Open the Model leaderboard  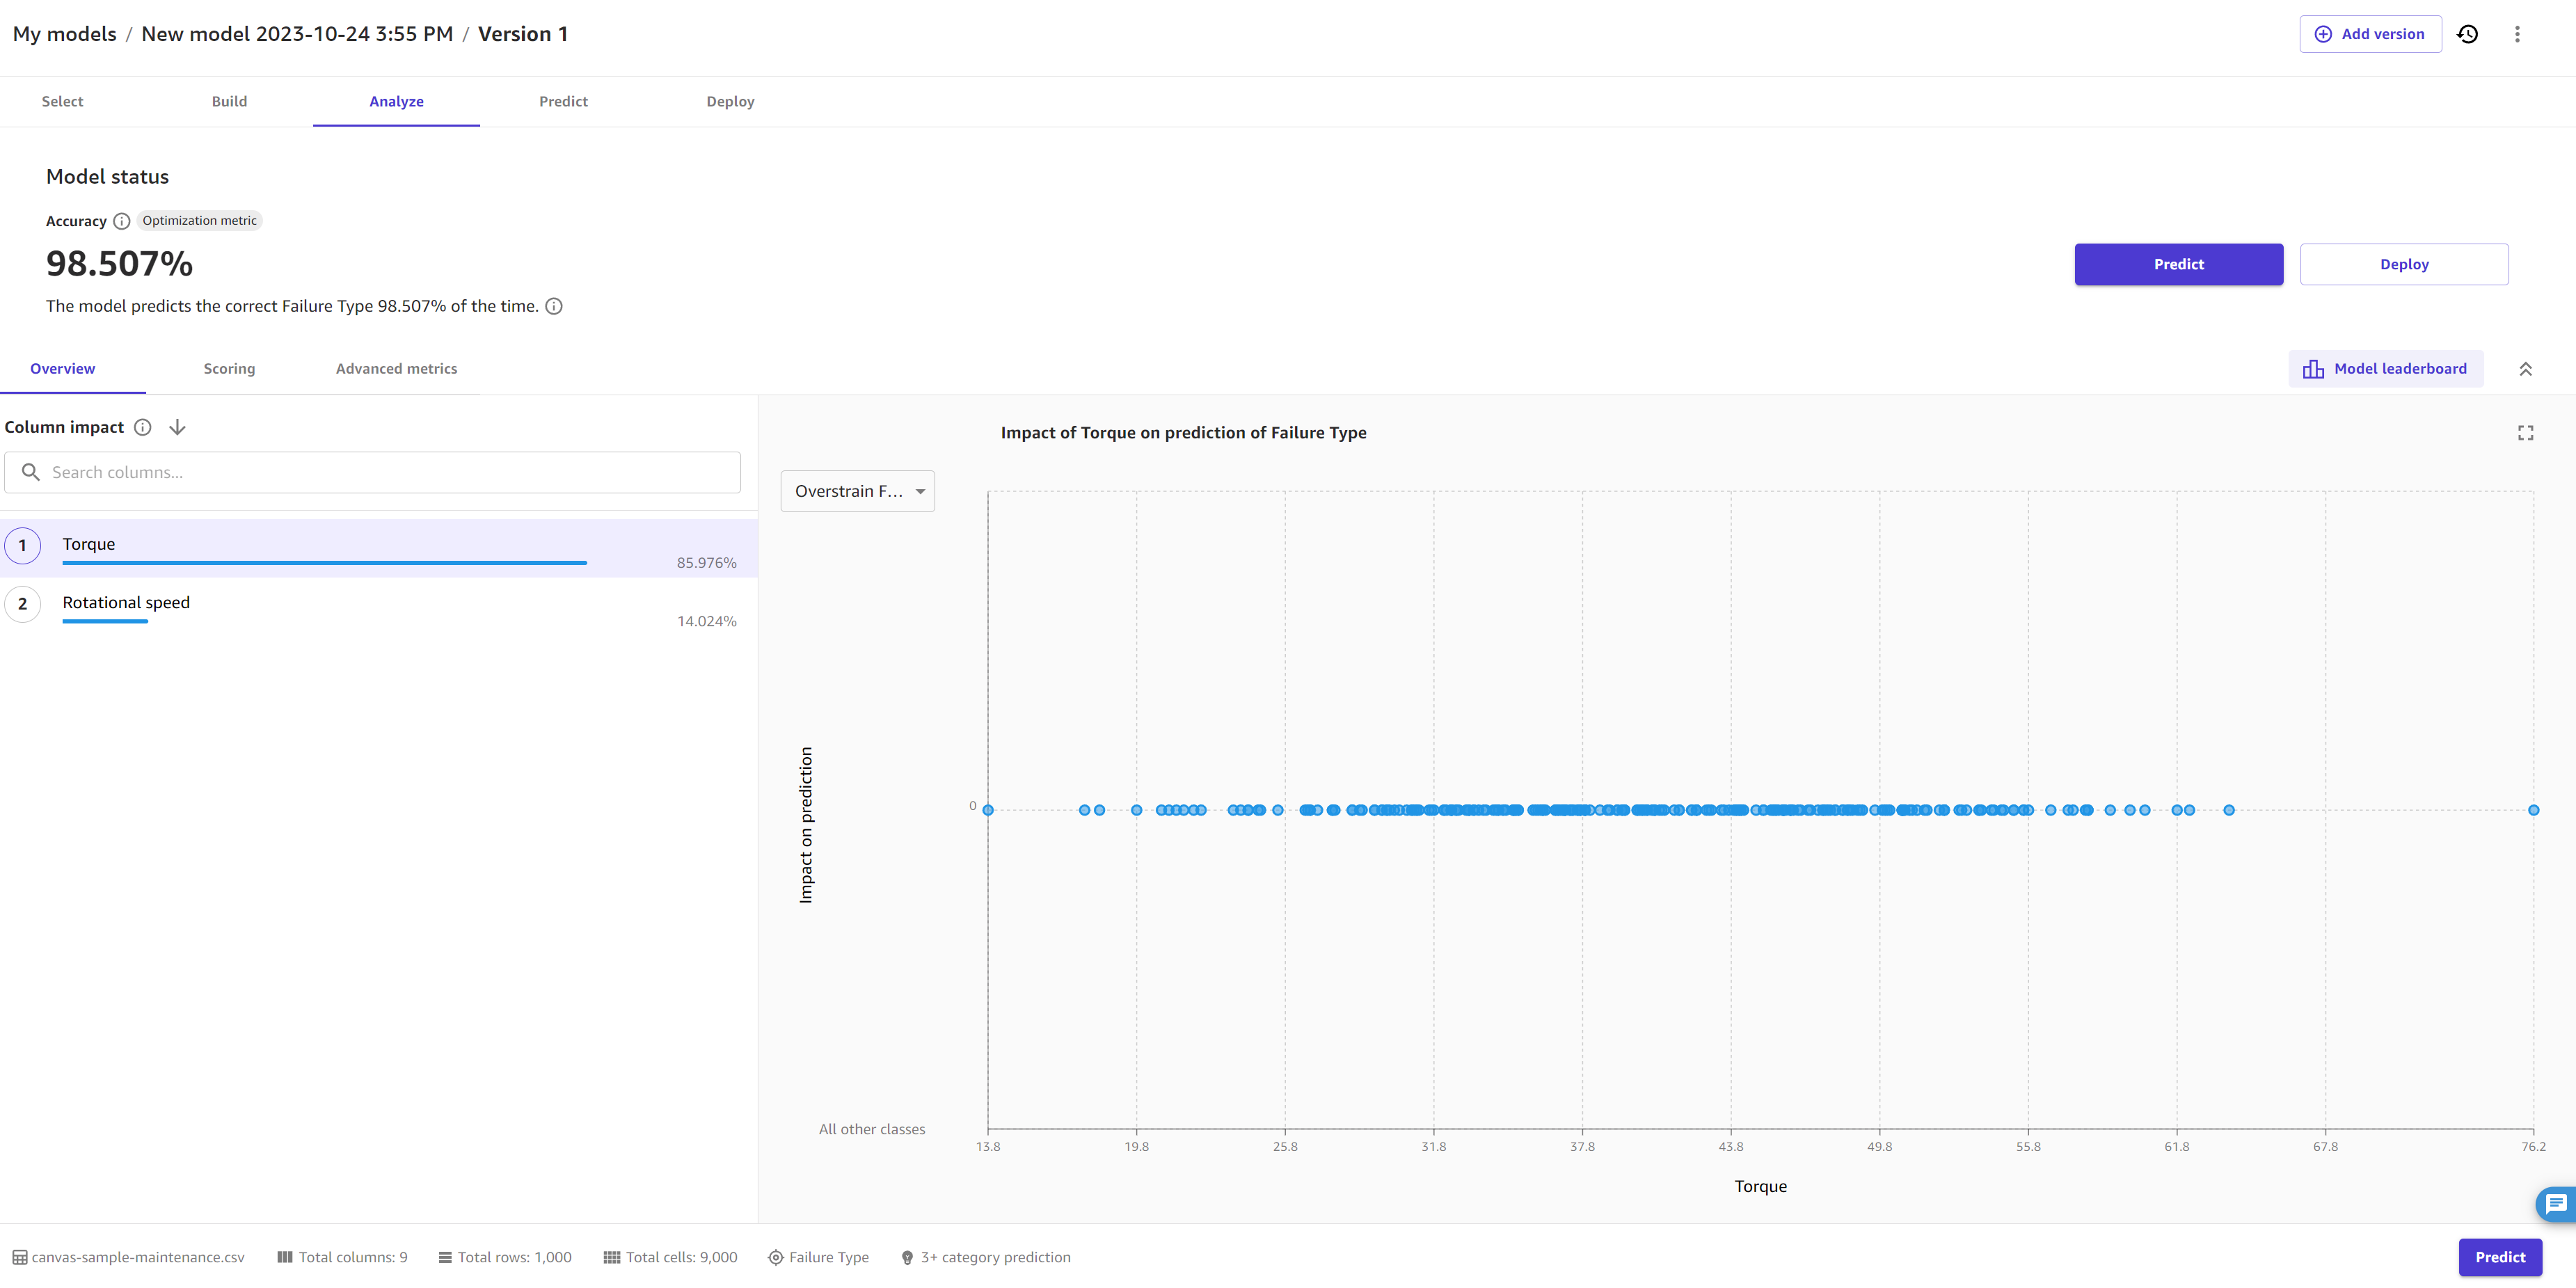(x=2385, y=368)
